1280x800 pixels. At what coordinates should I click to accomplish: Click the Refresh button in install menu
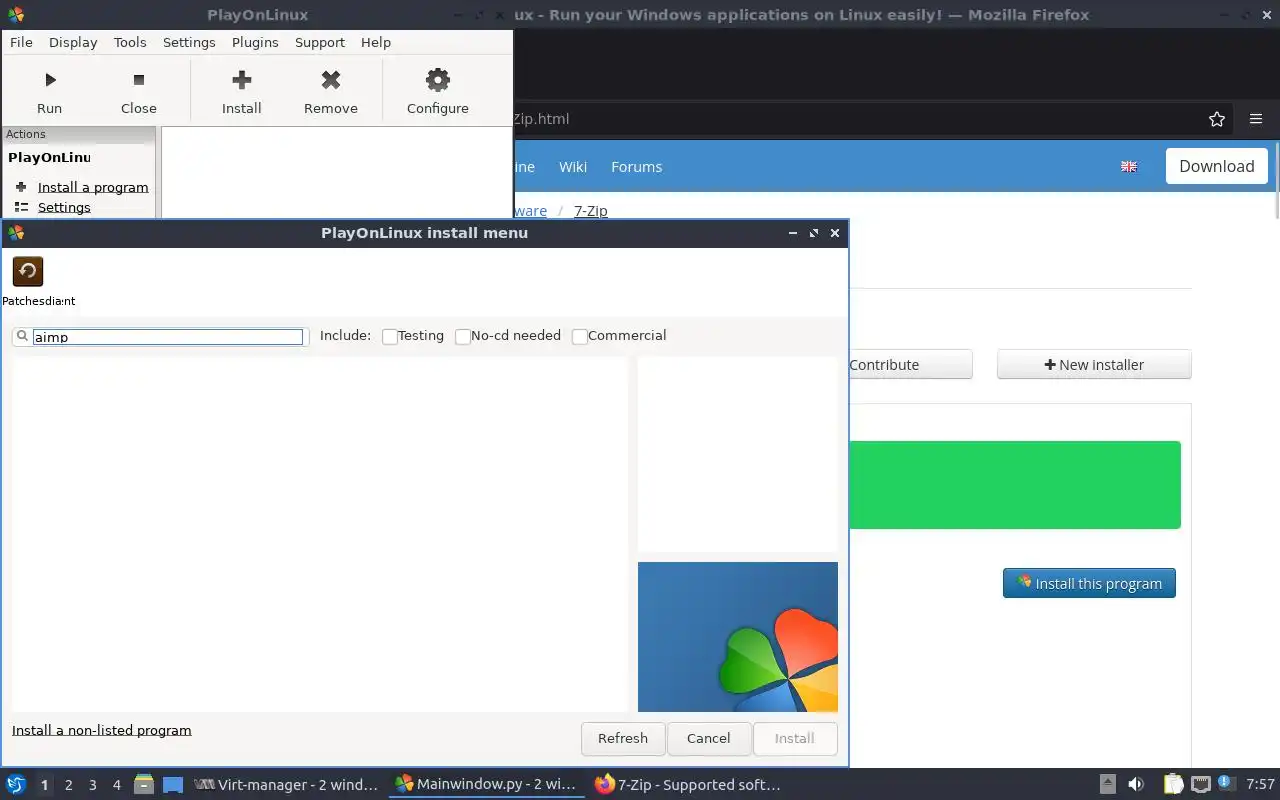[623, 738]
